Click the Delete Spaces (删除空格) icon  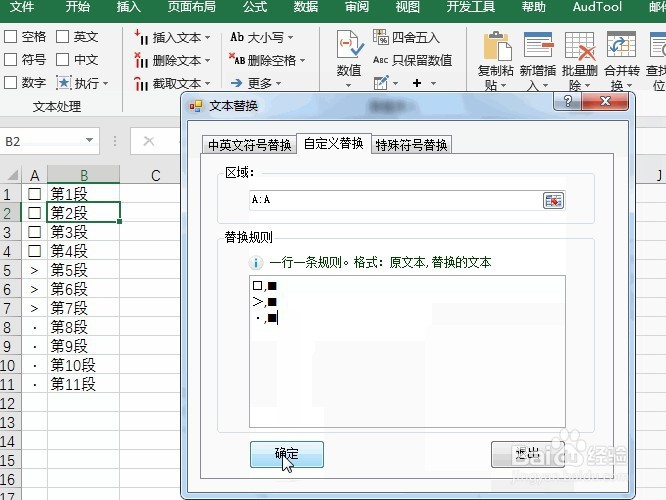[x=237, y=60]
